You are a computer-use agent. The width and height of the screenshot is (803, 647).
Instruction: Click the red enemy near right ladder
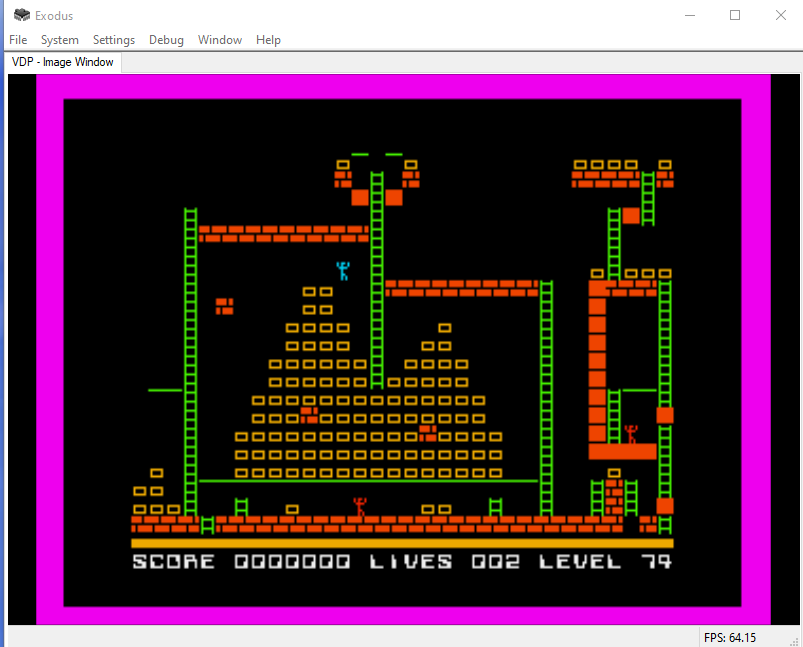[631, 434]
